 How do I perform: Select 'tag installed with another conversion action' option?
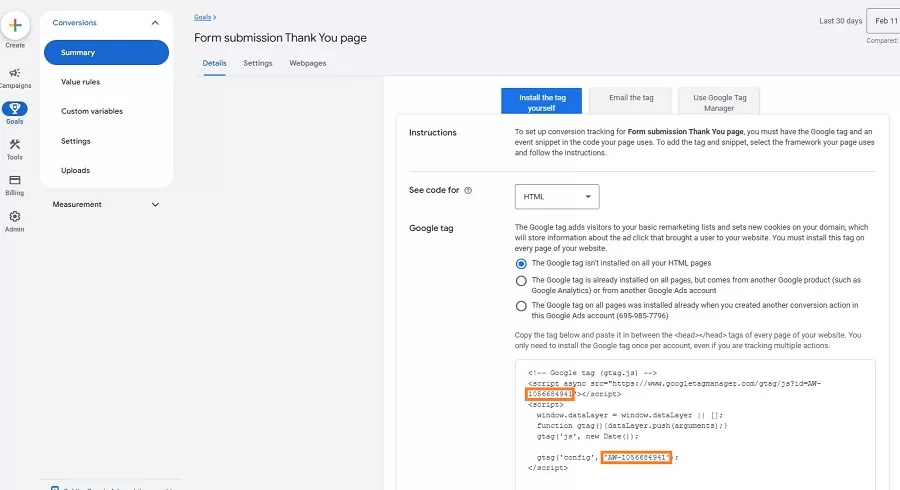(x=521, y=306)
